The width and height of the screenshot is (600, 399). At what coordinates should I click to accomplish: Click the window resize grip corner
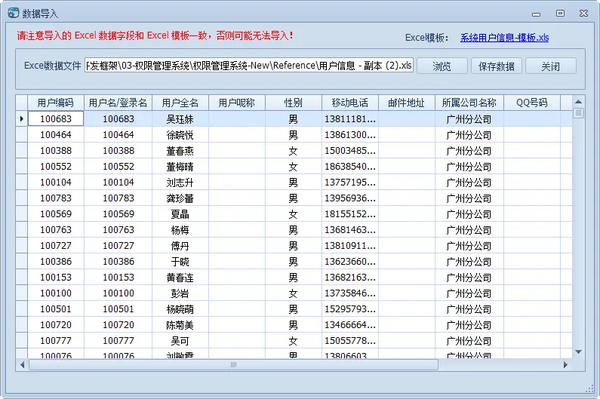point(590,389)
